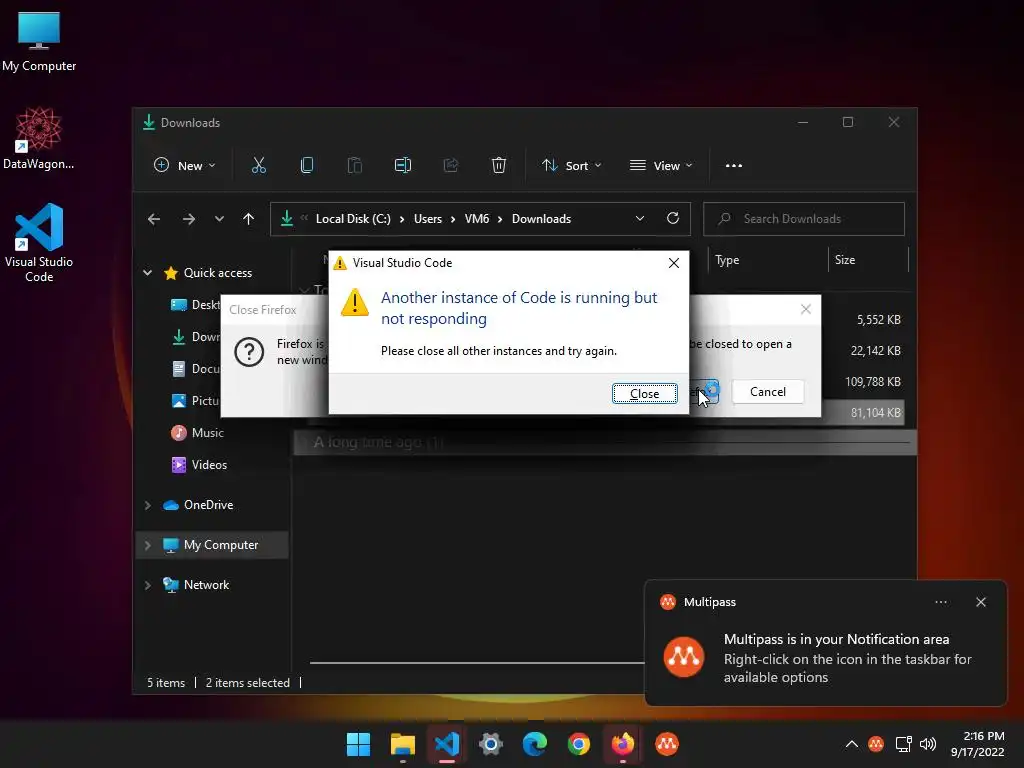Click Cancel in the Close Firefox dialog

pyautogui.click(x=767, y=392)
